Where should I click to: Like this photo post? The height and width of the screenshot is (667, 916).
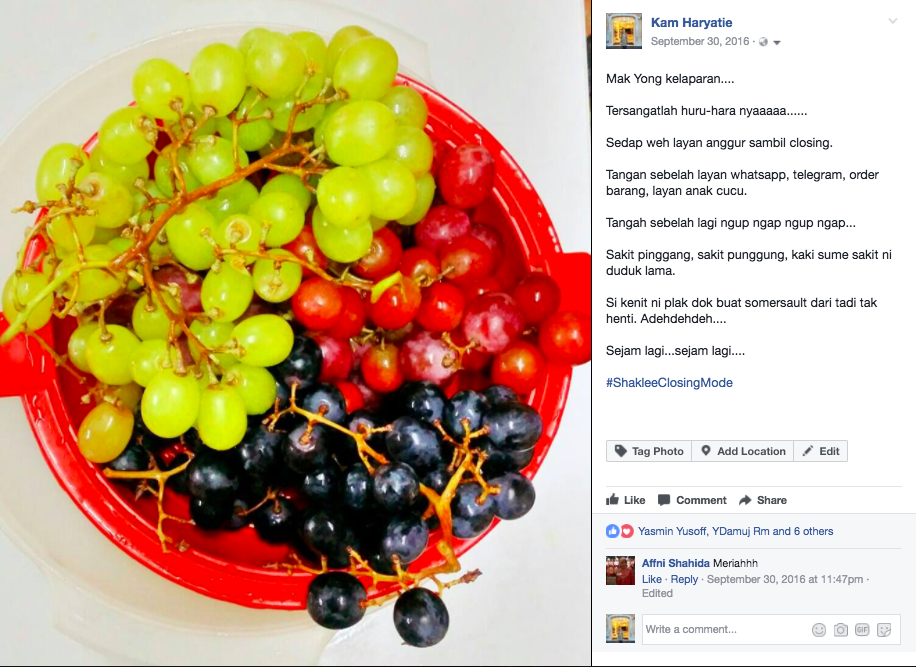pos(626,500)
